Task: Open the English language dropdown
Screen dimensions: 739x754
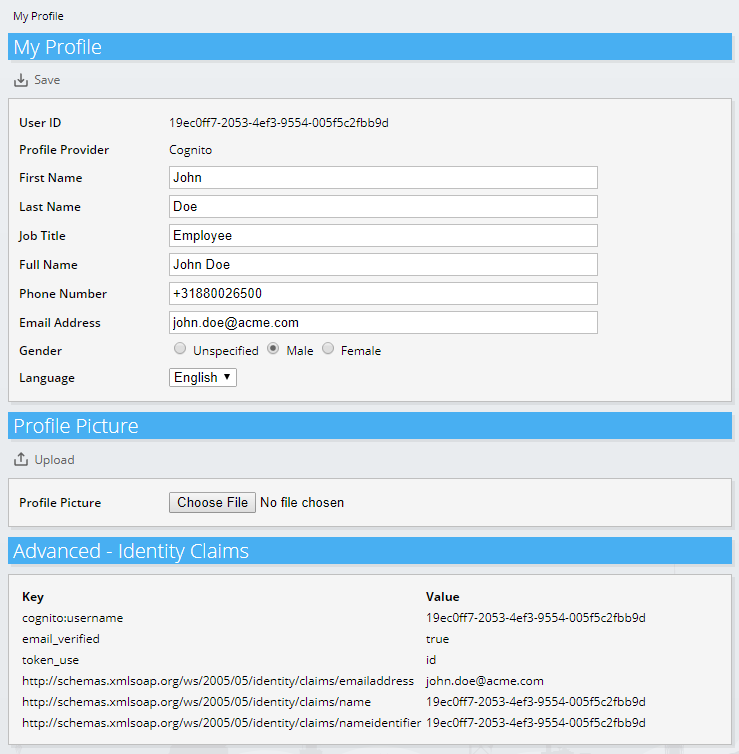Action: tap(202, 377)
